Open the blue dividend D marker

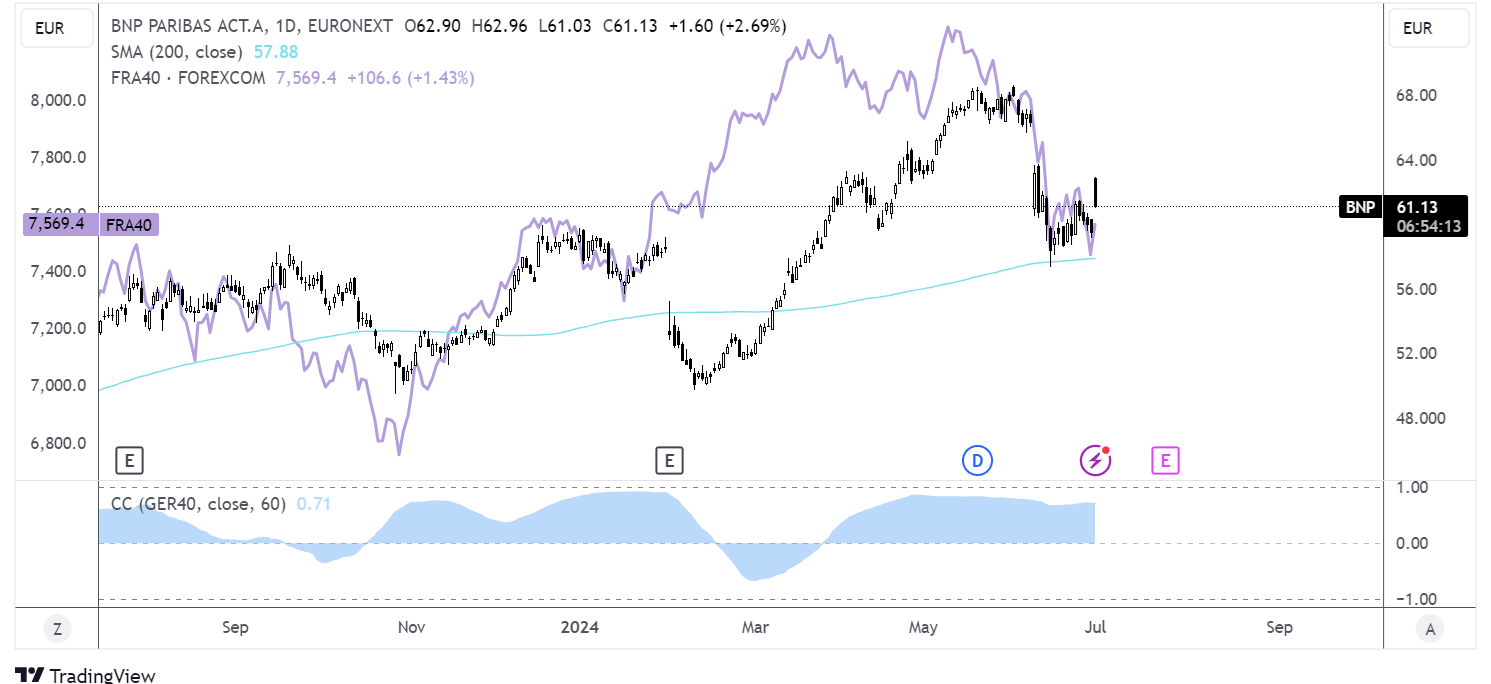pyautogui.click(x=976, y=461)
